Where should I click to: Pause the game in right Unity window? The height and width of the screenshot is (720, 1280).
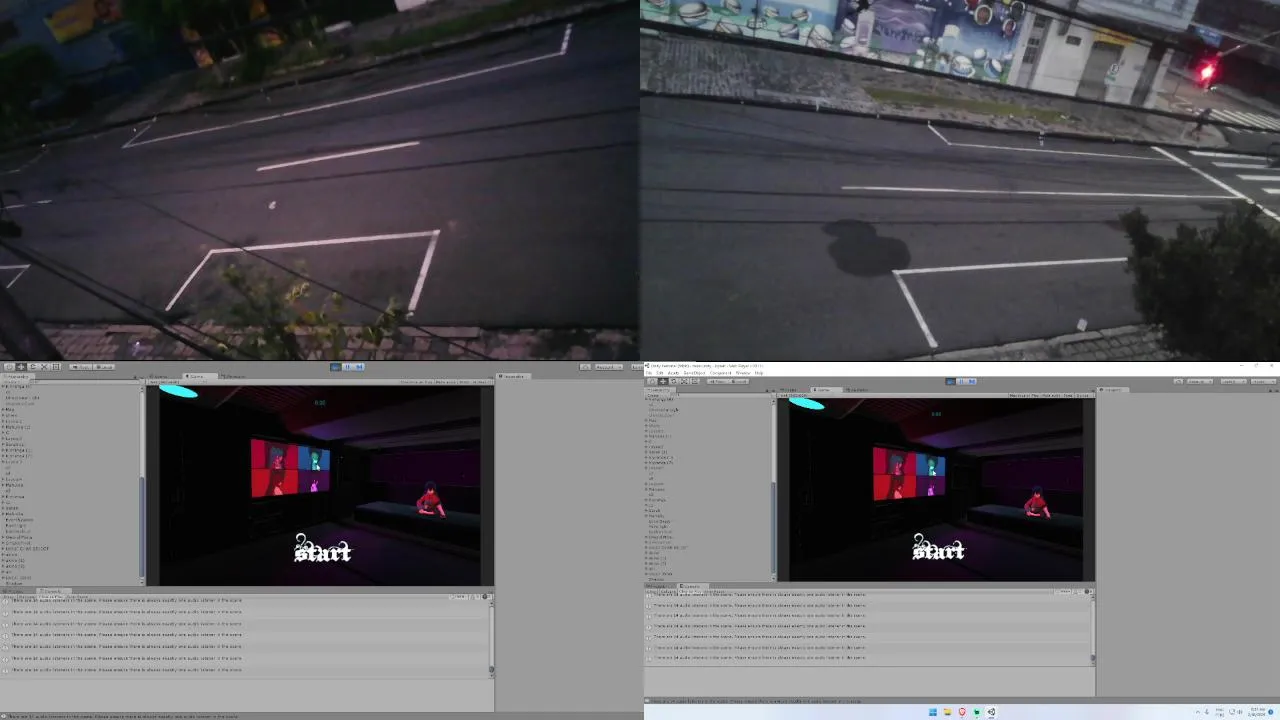tap(960, 381)
